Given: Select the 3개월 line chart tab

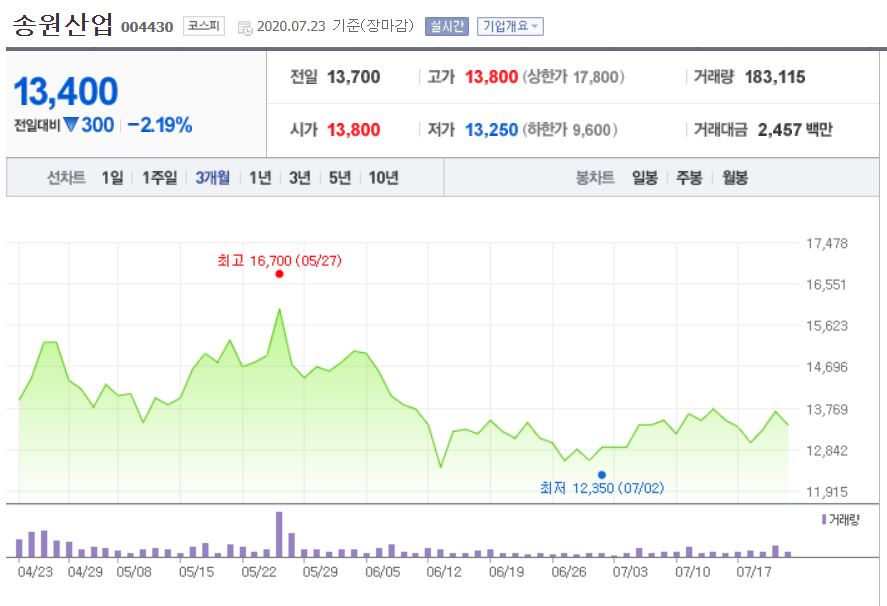Looking at the screenshot, I should coord(213,178).
